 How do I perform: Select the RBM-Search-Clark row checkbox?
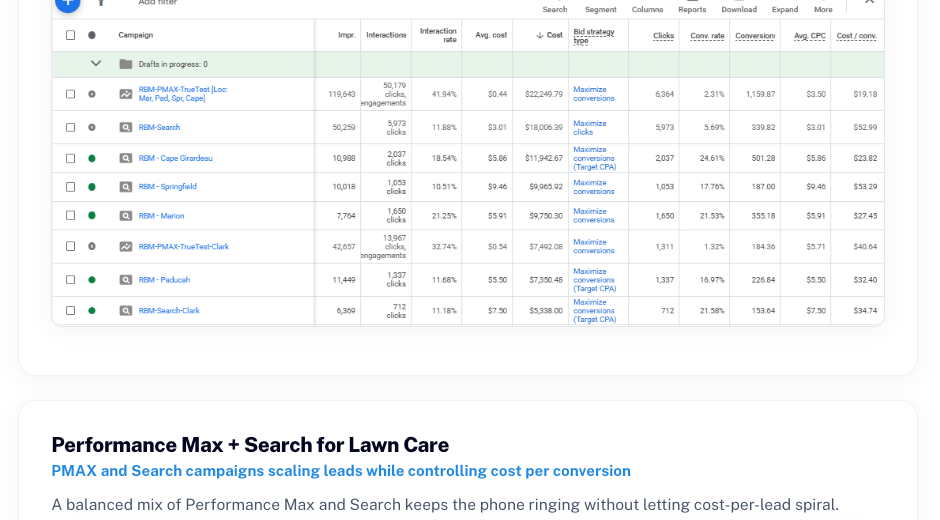pyautogui.click(x=70, y=311)
